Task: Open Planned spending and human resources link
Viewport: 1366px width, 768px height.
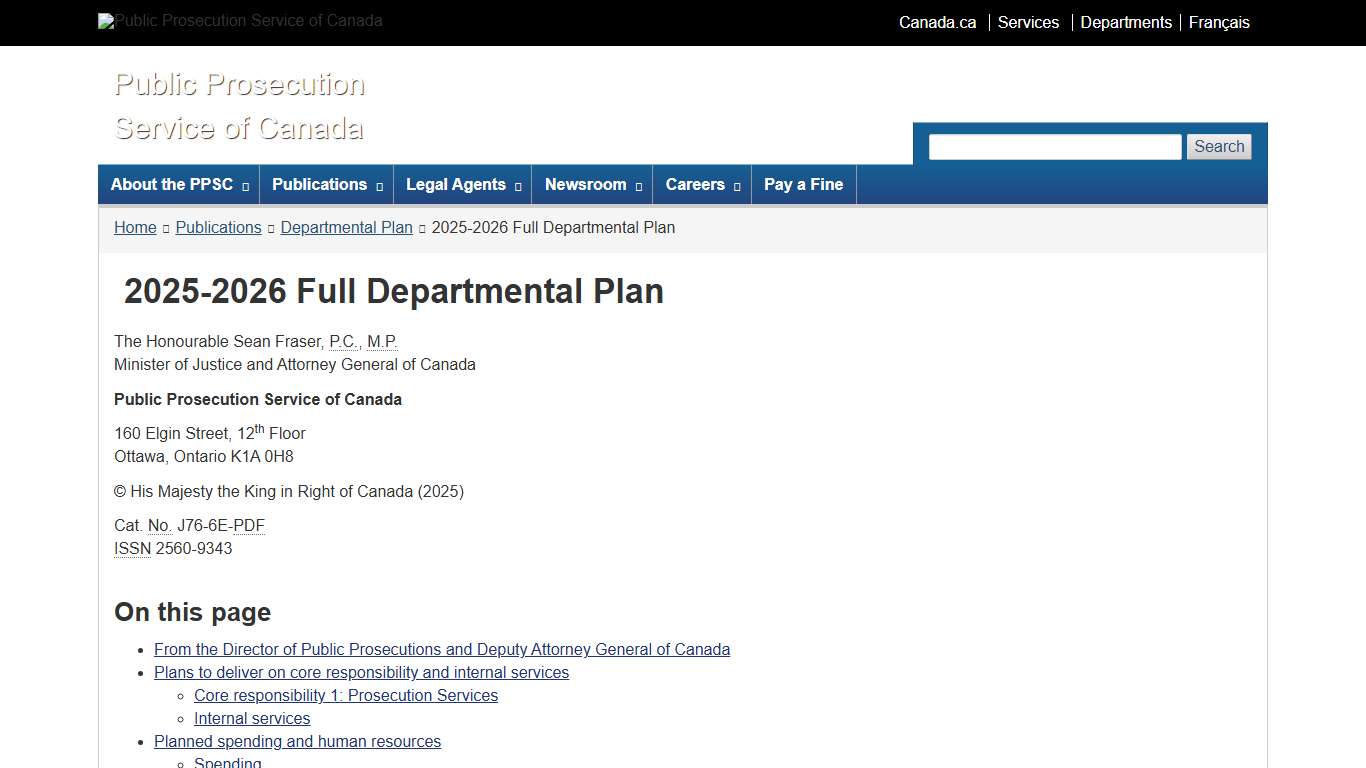Action: 297,741
